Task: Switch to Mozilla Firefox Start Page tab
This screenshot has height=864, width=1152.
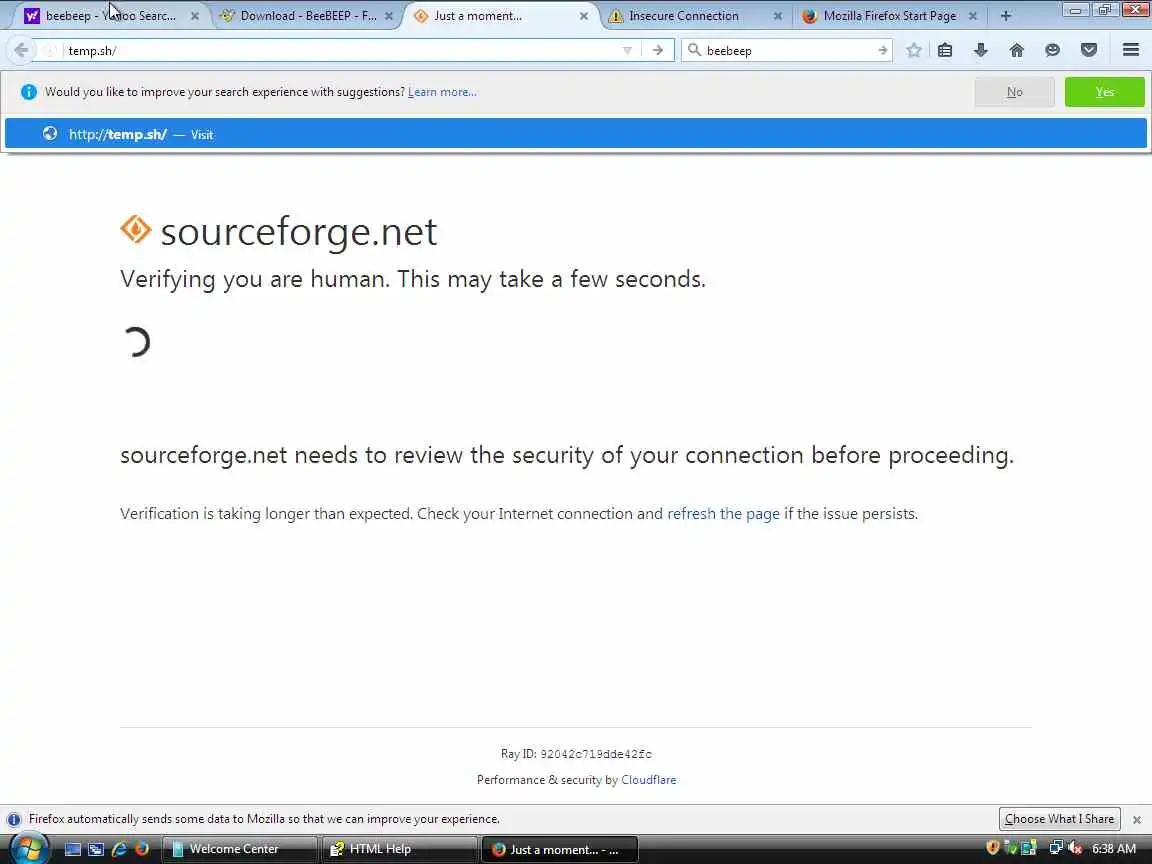Action: click(x=890, y=15)
